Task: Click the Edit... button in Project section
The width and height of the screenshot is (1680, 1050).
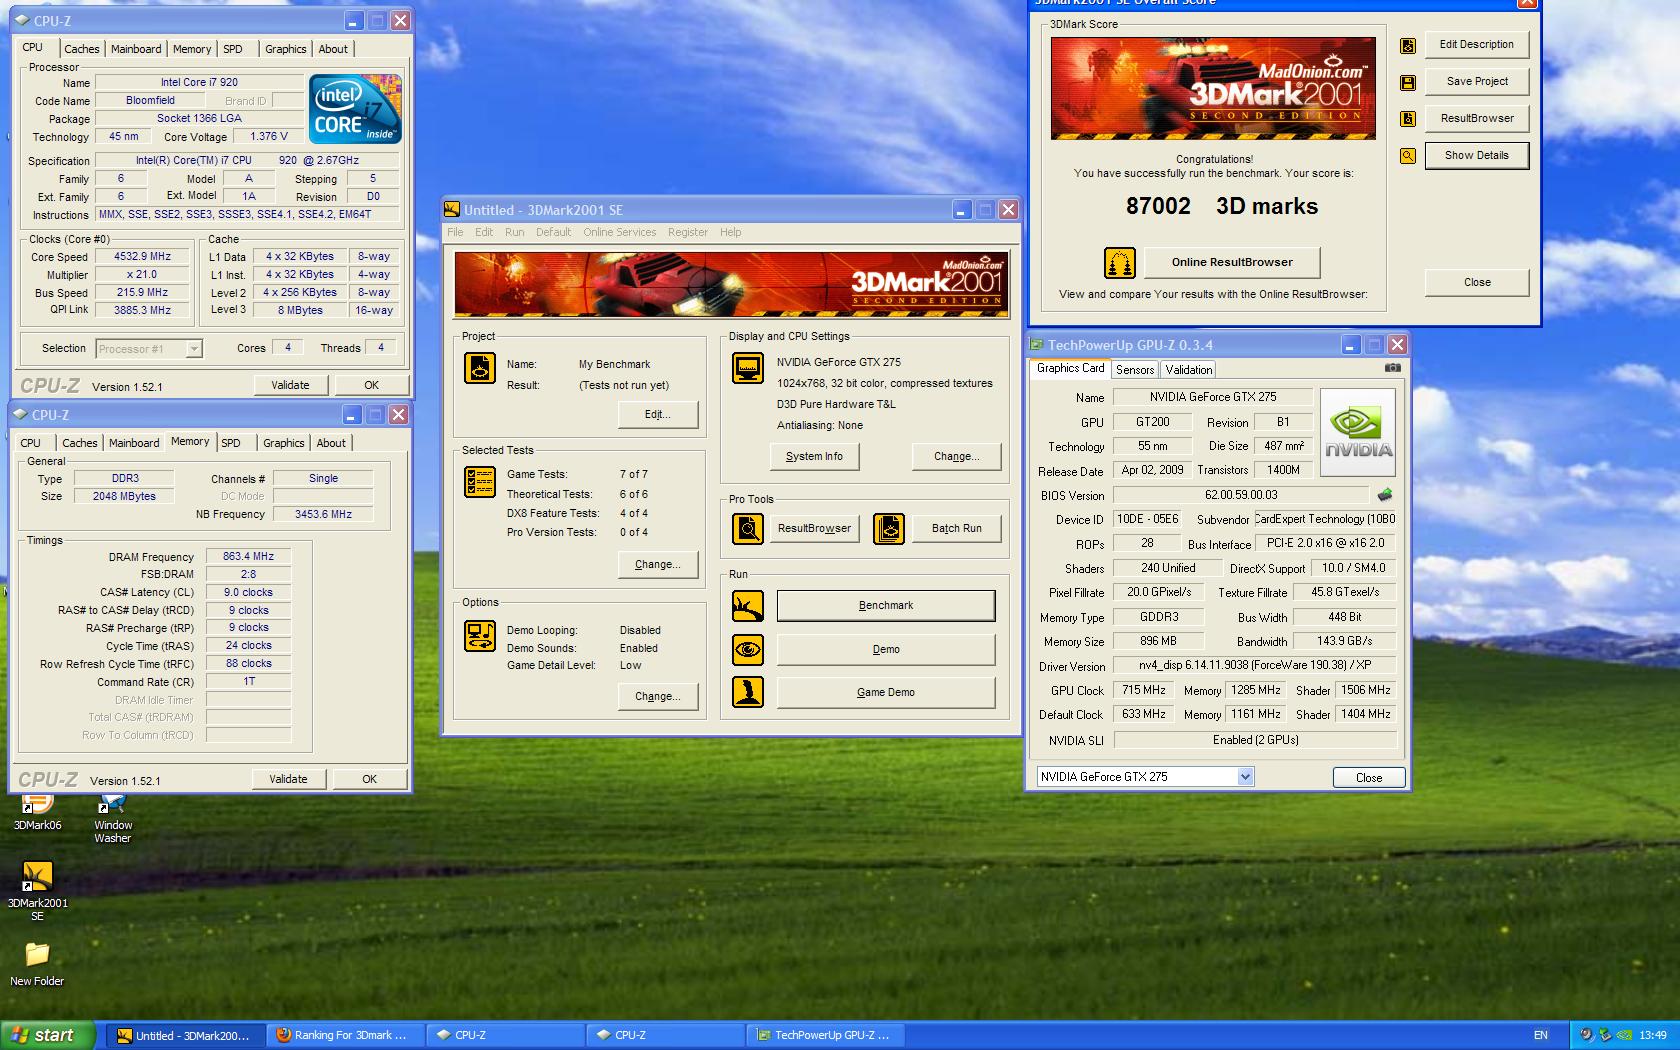Action: coord(657,415)
